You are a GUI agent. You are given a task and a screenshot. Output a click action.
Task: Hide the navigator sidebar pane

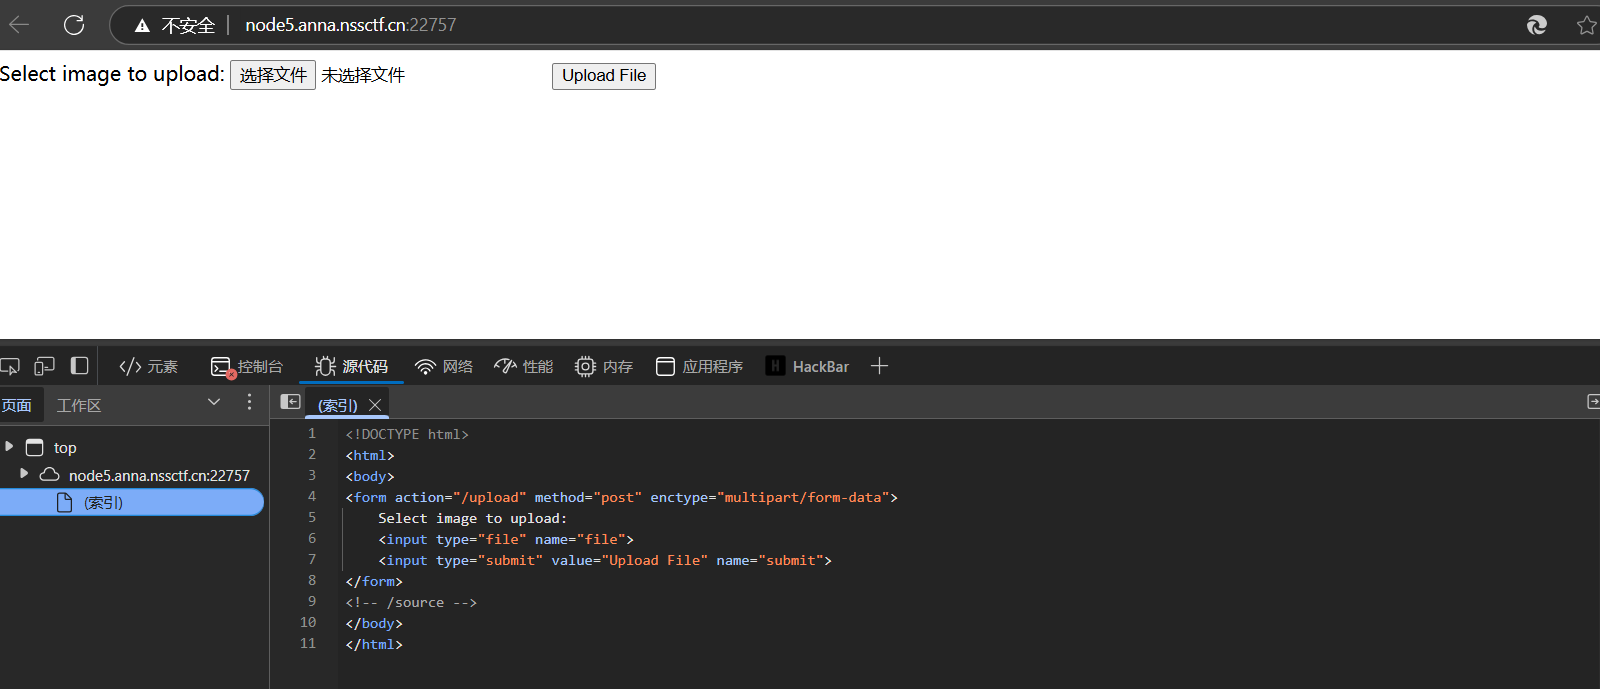pos(290,402)
